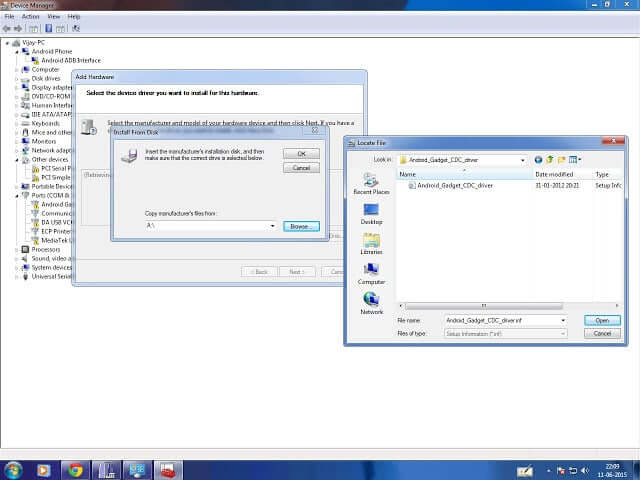Select the Vijay-PC root node

[x=33, y=42]
